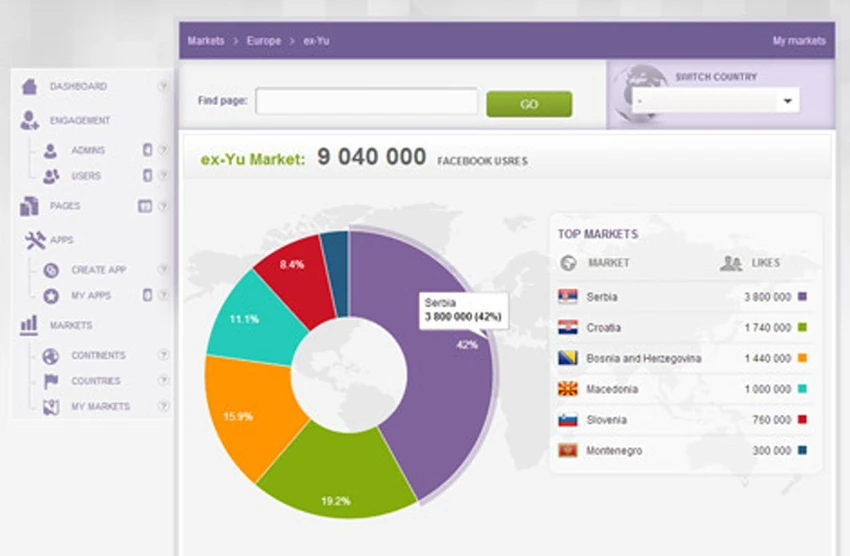Open My Markets map icon
850x556 pixels.
tap(51, 406)
